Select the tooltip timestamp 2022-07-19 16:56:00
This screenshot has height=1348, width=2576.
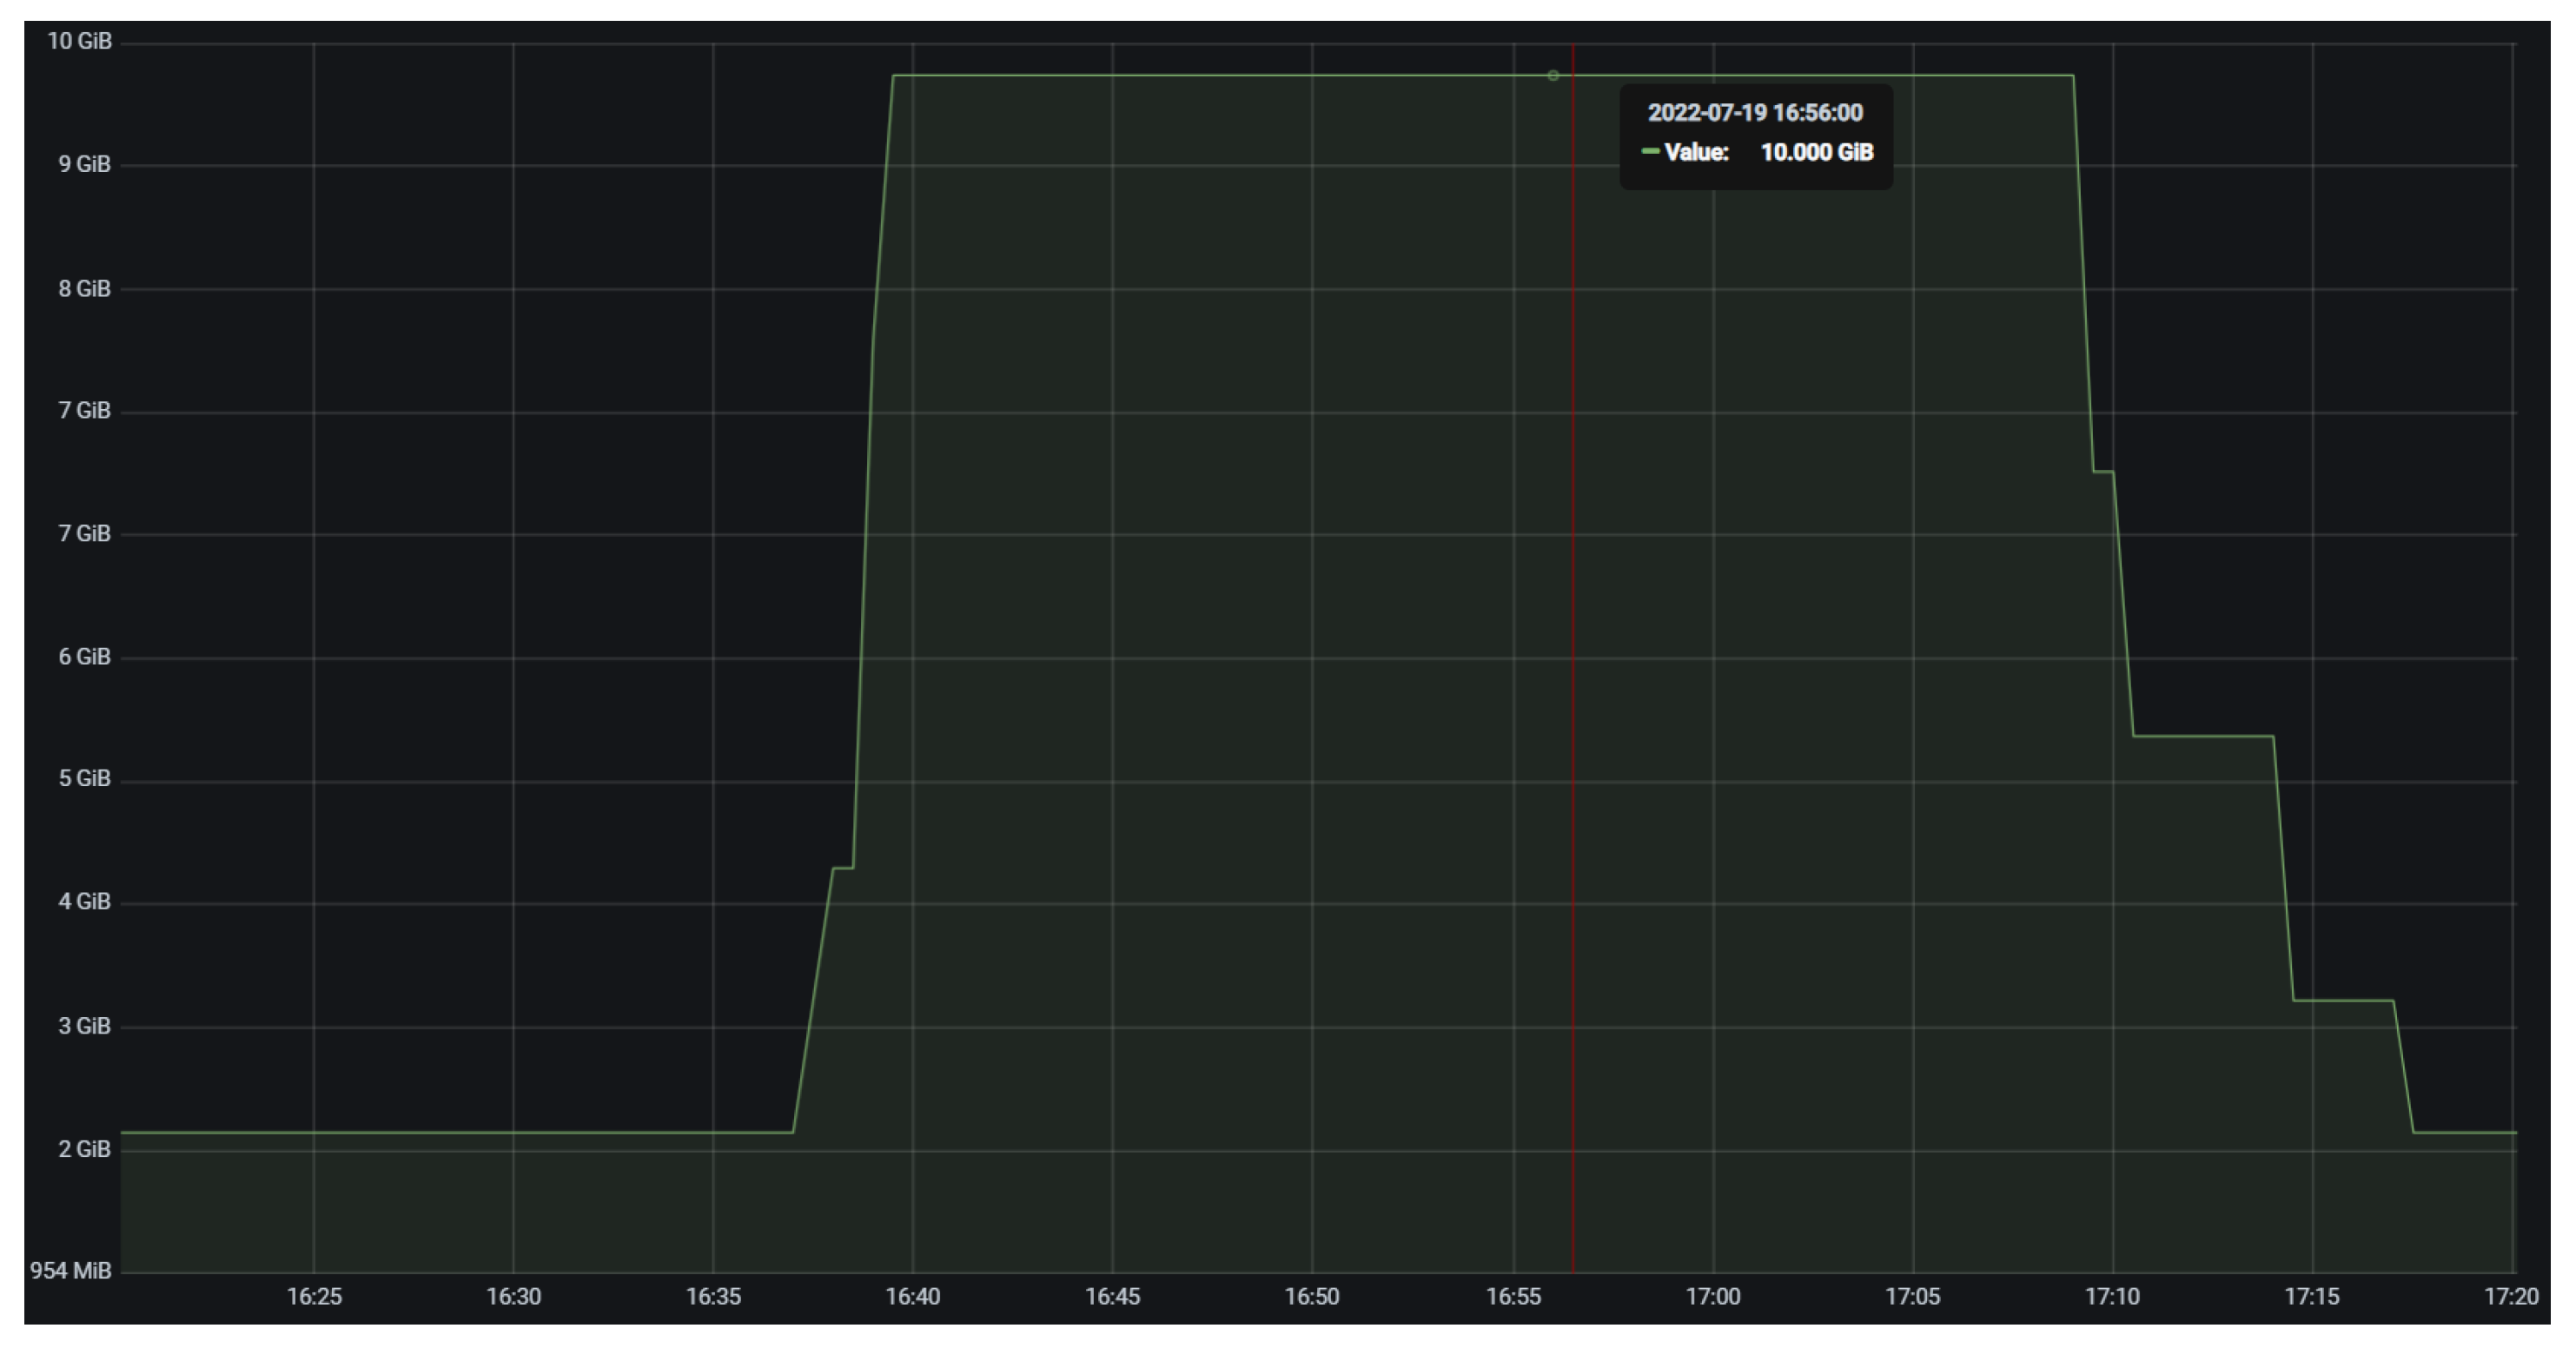(x=1754, y=112)
